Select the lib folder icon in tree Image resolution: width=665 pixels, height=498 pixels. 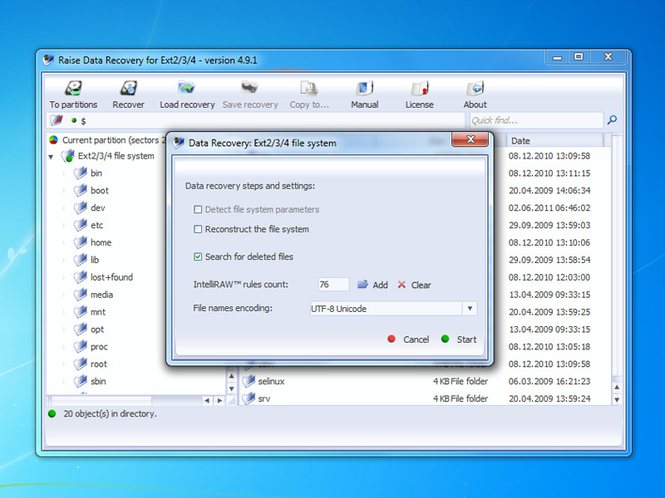(80, 260)
